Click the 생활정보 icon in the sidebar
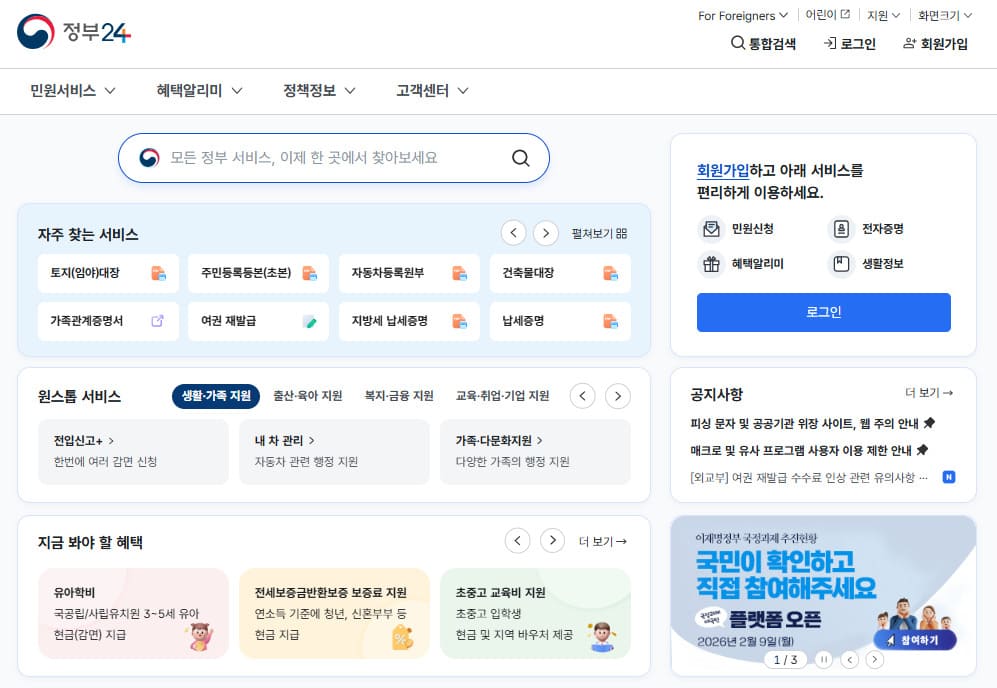997x688 pixels. tap(841, 263)
